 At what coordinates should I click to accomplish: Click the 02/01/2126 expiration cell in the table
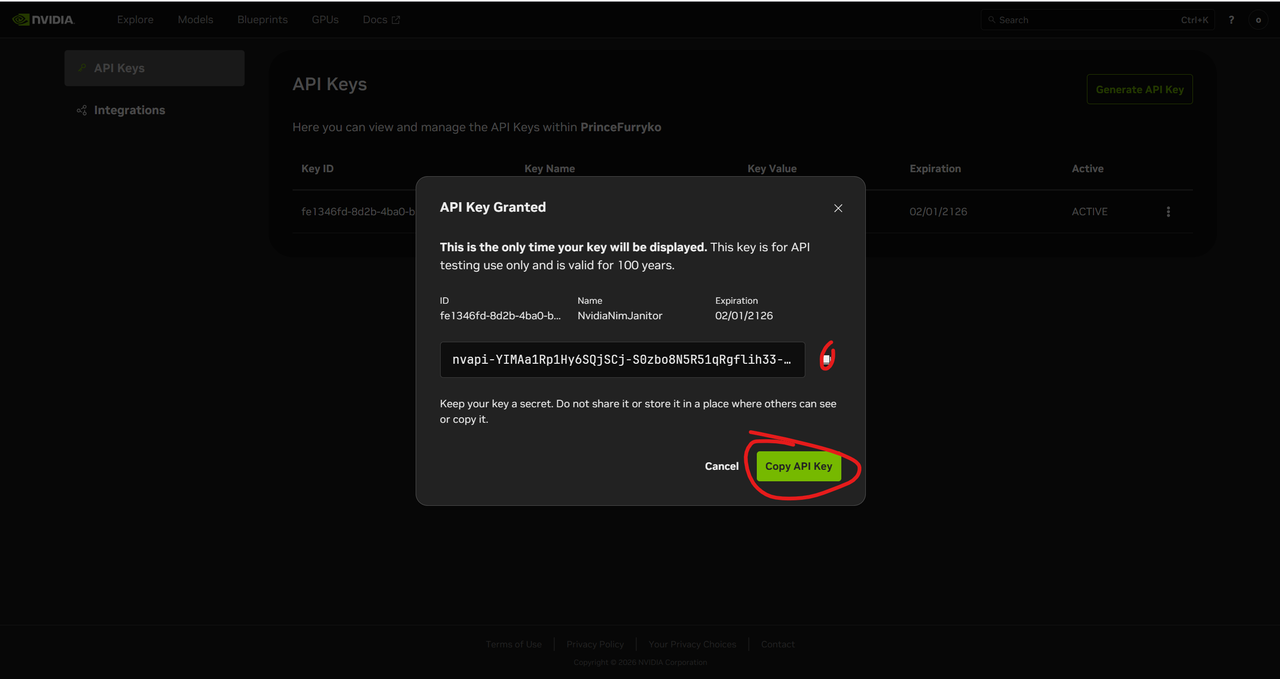(938, 212)
